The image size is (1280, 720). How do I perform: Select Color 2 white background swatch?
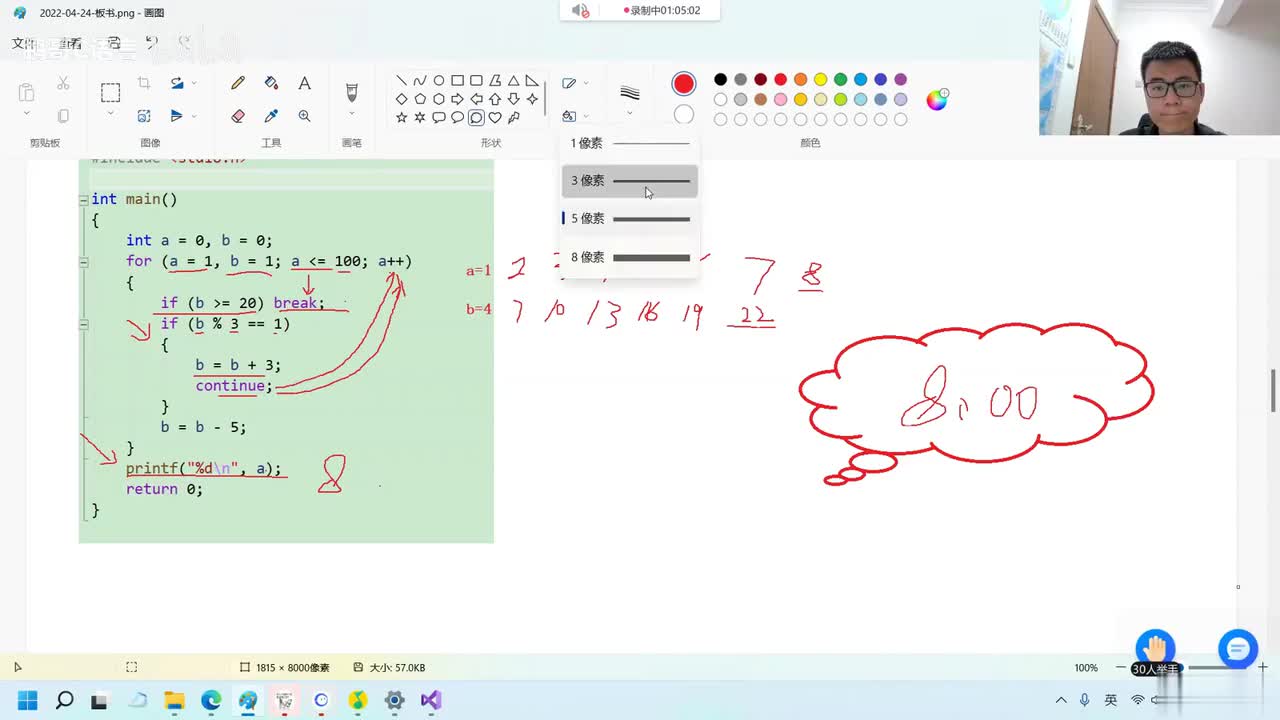pos(684,115)
